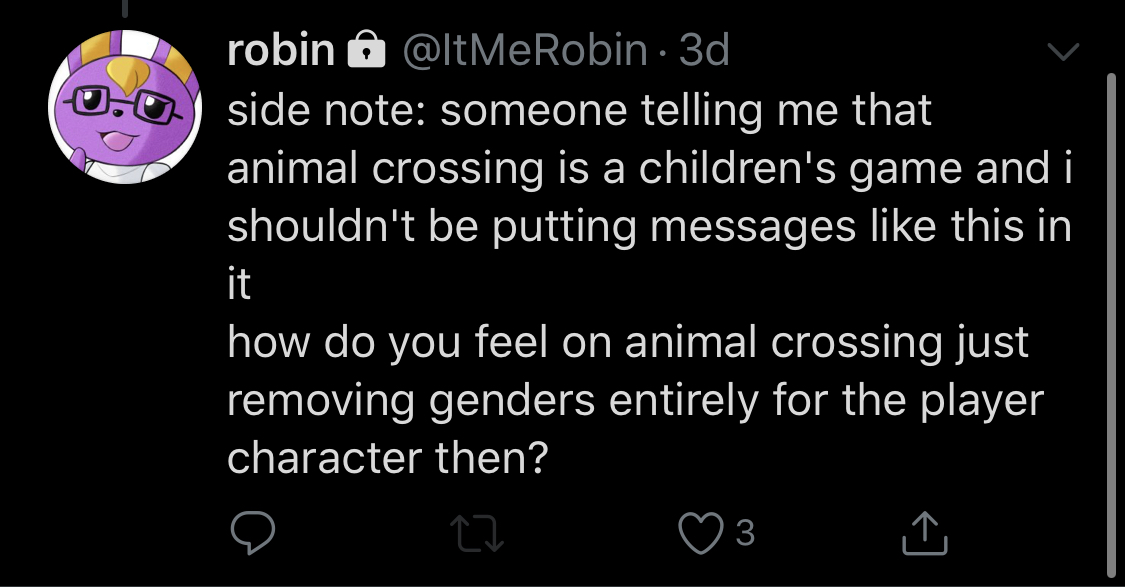View the like count number 3
This screenshot has height=587, width=1125.
coord(745,533)
